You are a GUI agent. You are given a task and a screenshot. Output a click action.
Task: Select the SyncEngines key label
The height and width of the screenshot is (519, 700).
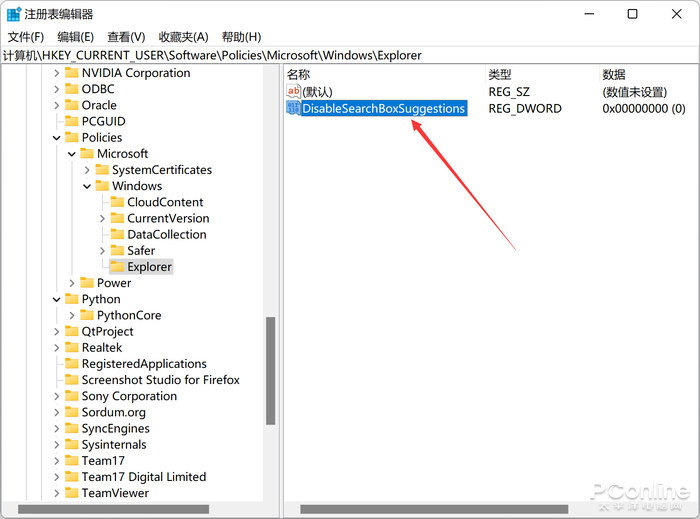click(116, 428)
